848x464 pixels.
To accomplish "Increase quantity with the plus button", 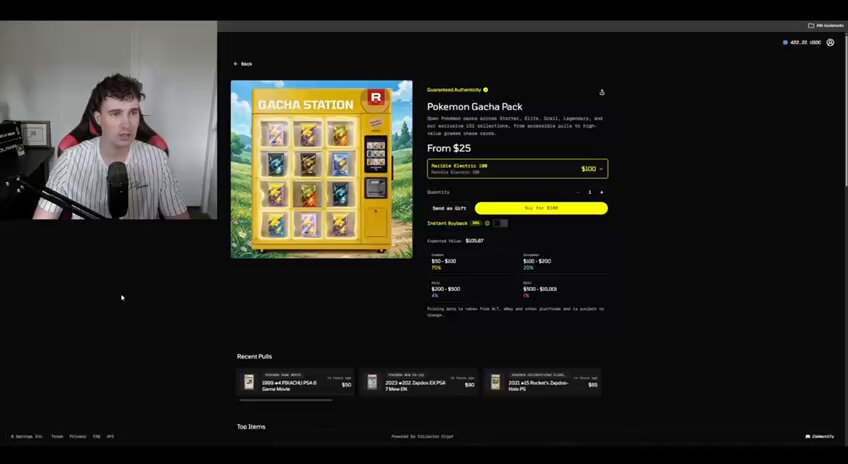I will coord(601,192).
